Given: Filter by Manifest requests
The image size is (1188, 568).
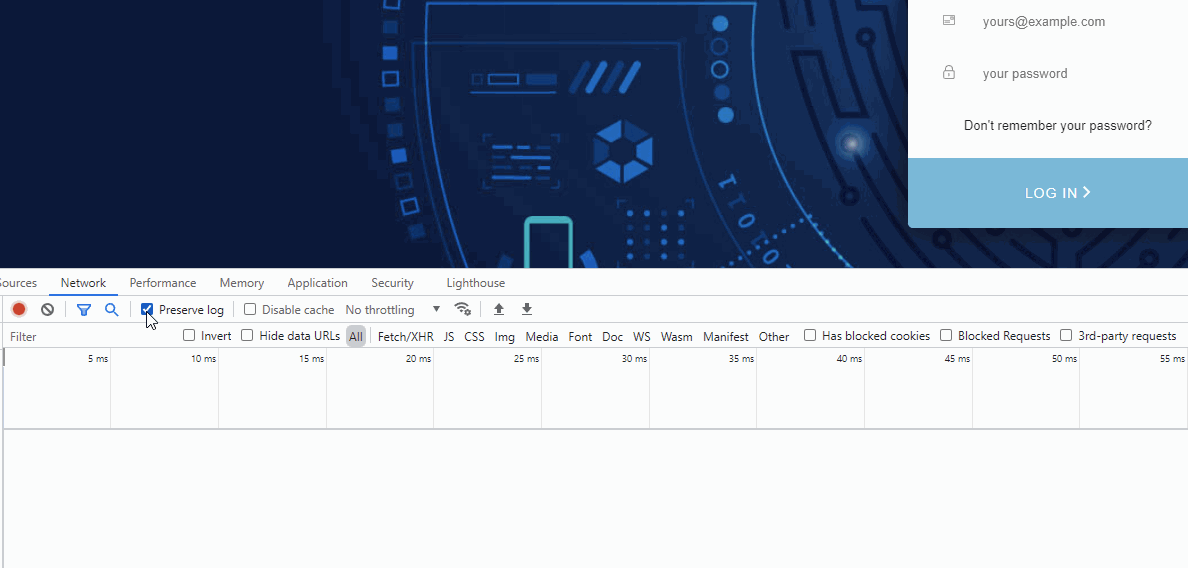Looking at the screenshot, I should (726, 336).
